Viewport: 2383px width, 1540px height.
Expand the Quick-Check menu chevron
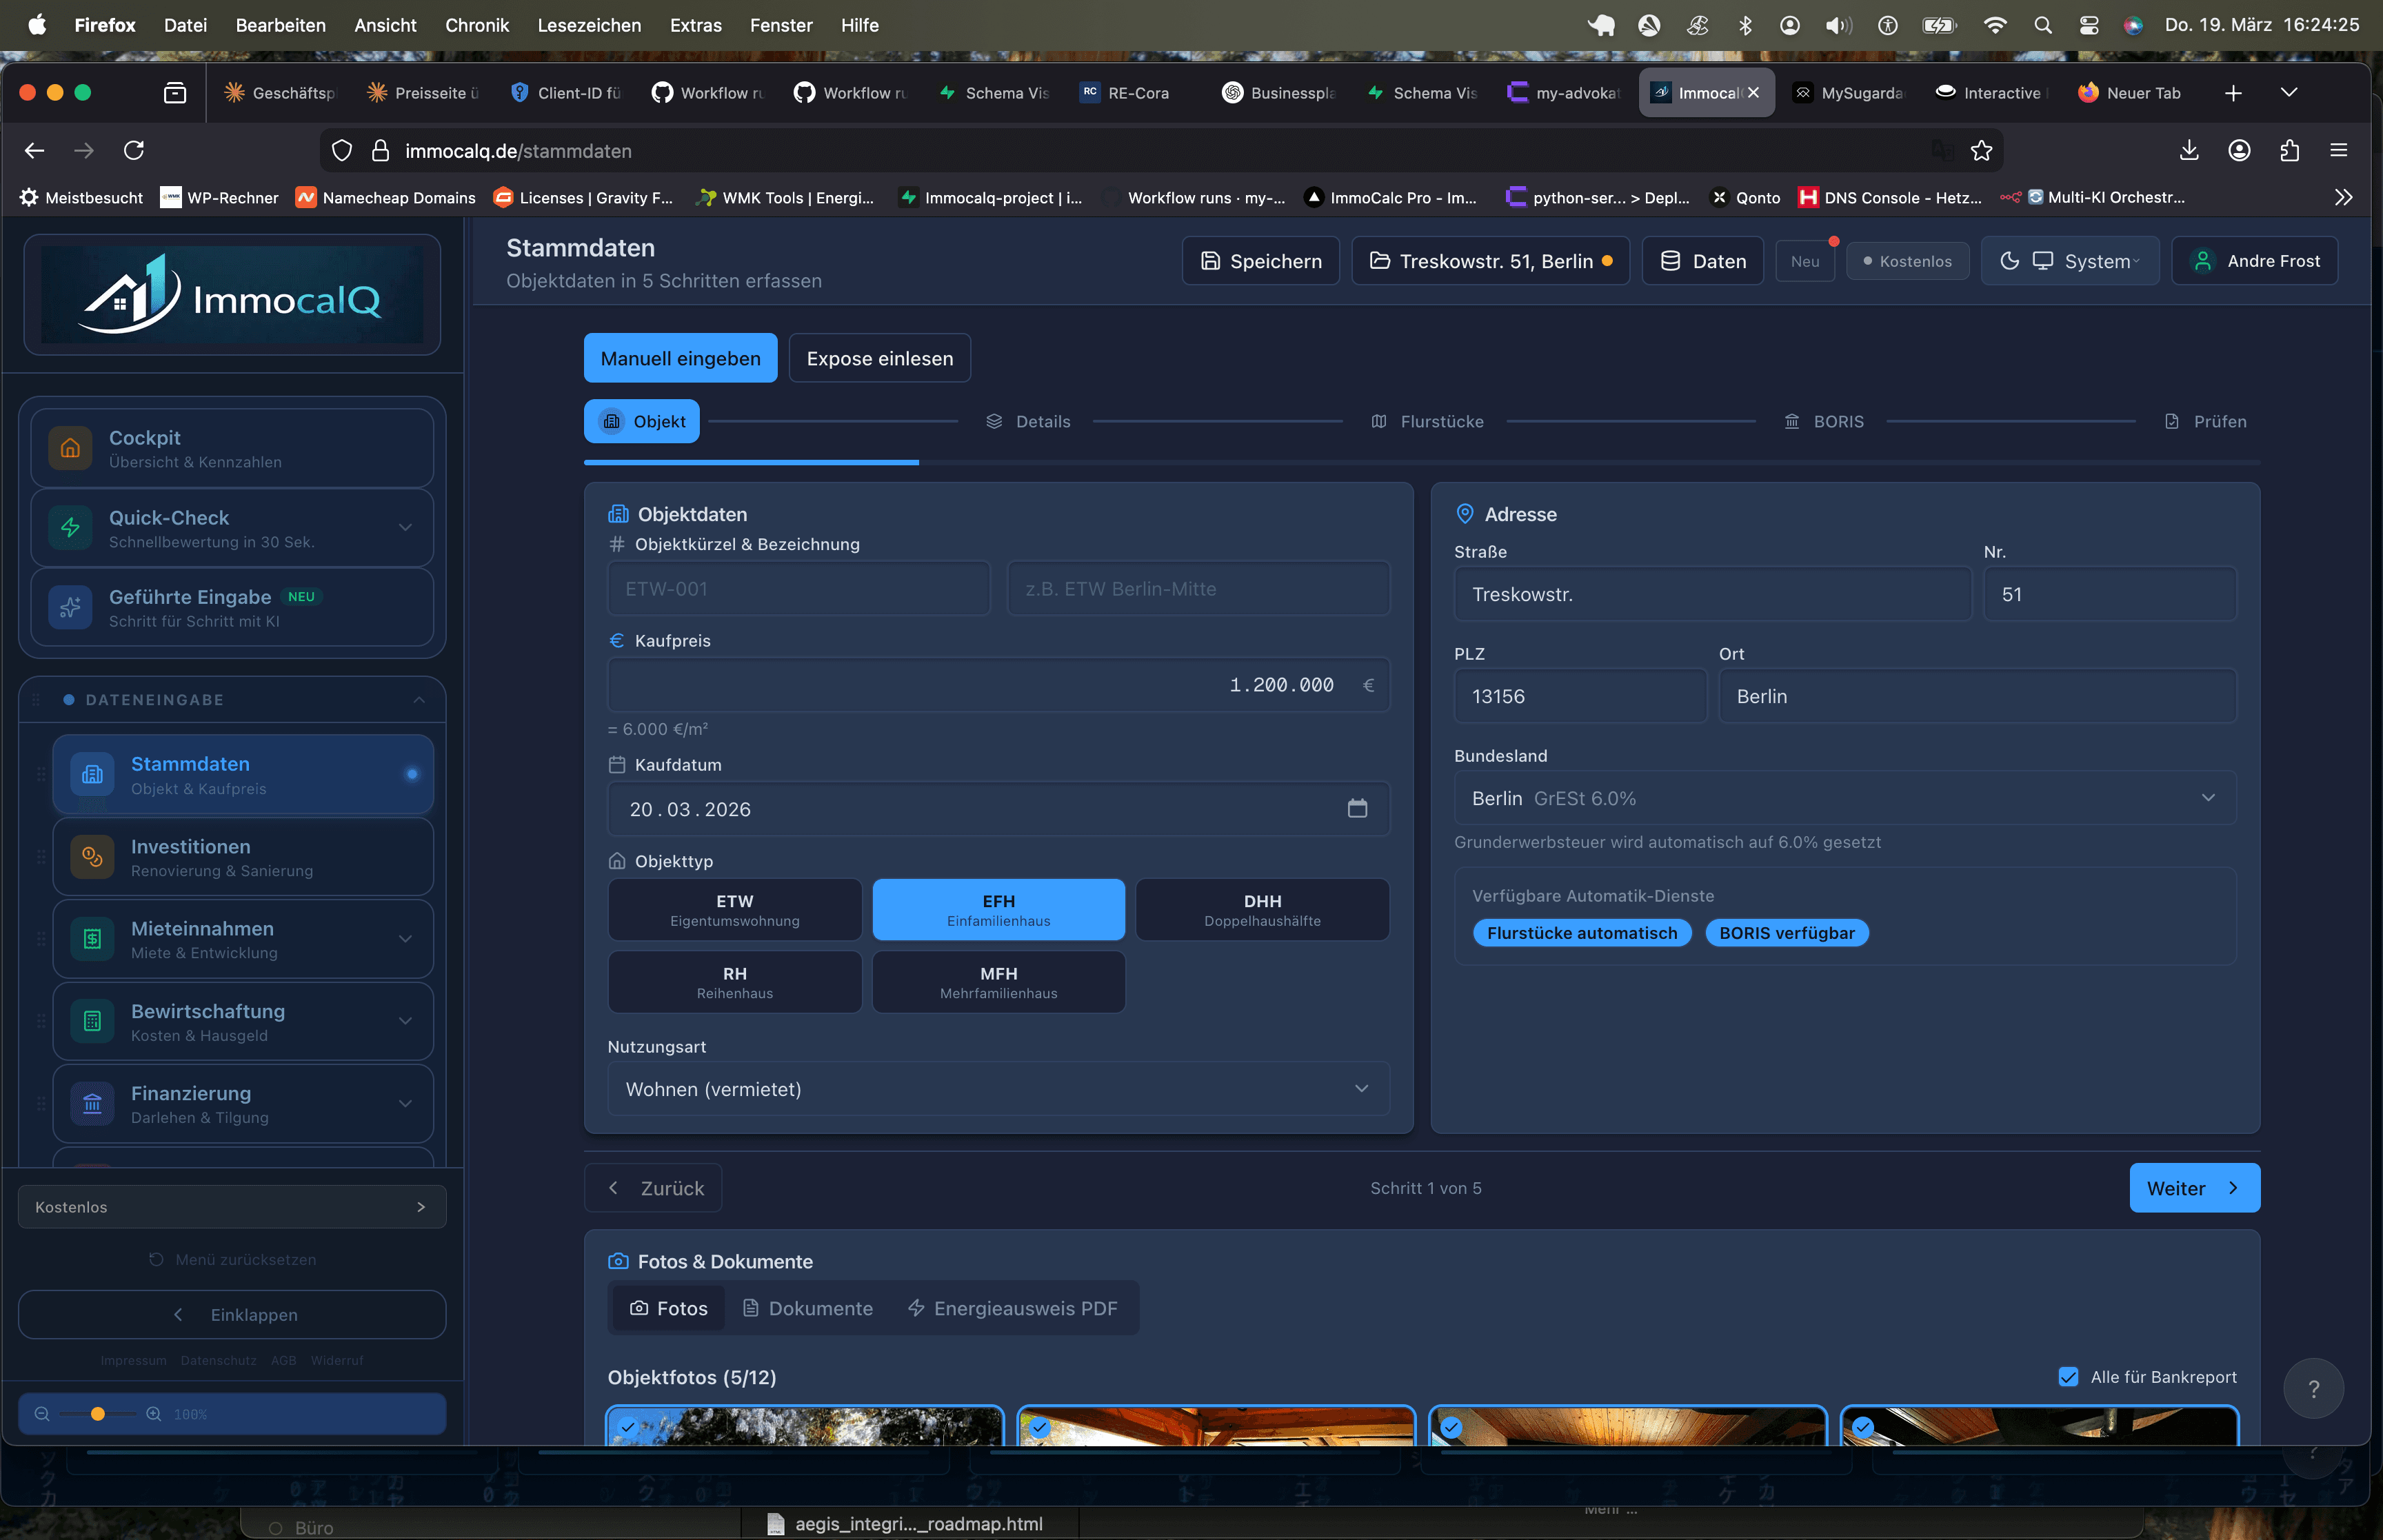pos(405,527)
